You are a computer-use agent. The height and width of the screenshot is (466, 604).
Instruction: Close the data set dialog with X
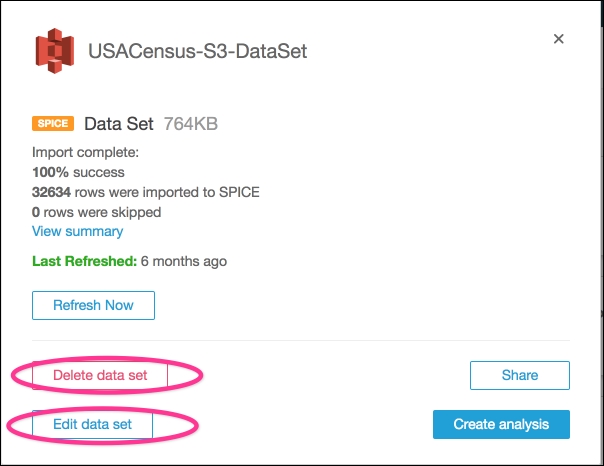(x=559, y=39)
